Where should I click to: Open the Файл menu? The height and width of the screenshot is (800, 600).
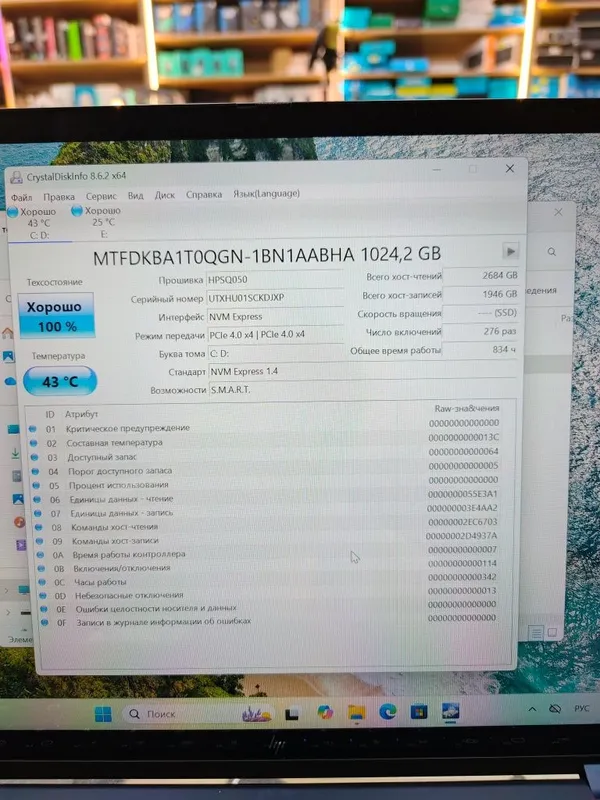click(x=21, y=197)
